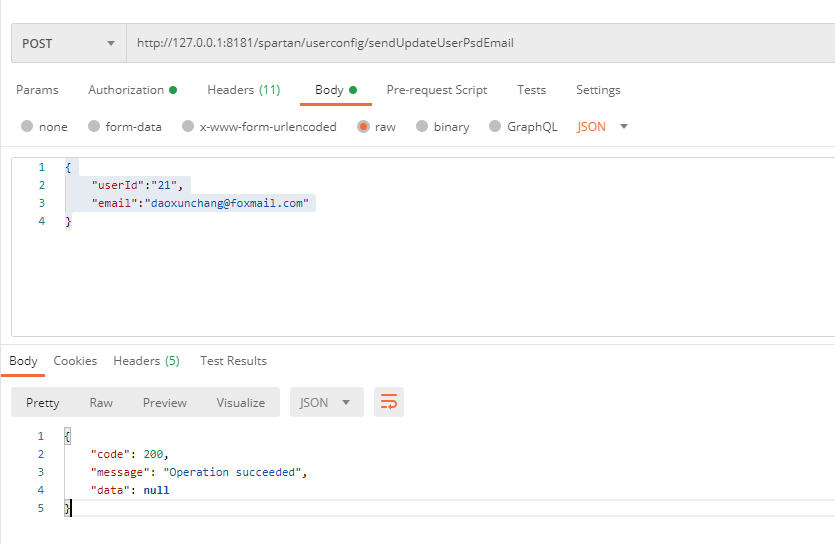Open the request Settings tab
The image size is (835, 544).
coord(598,90)
